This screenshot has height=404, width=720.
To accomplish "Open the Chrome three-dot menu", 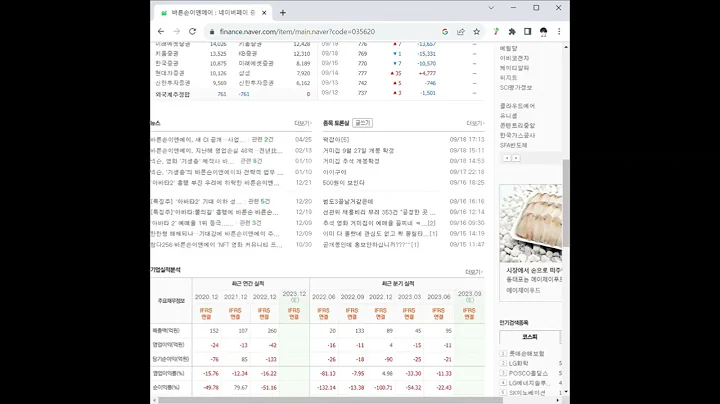I will pos(559,31).
